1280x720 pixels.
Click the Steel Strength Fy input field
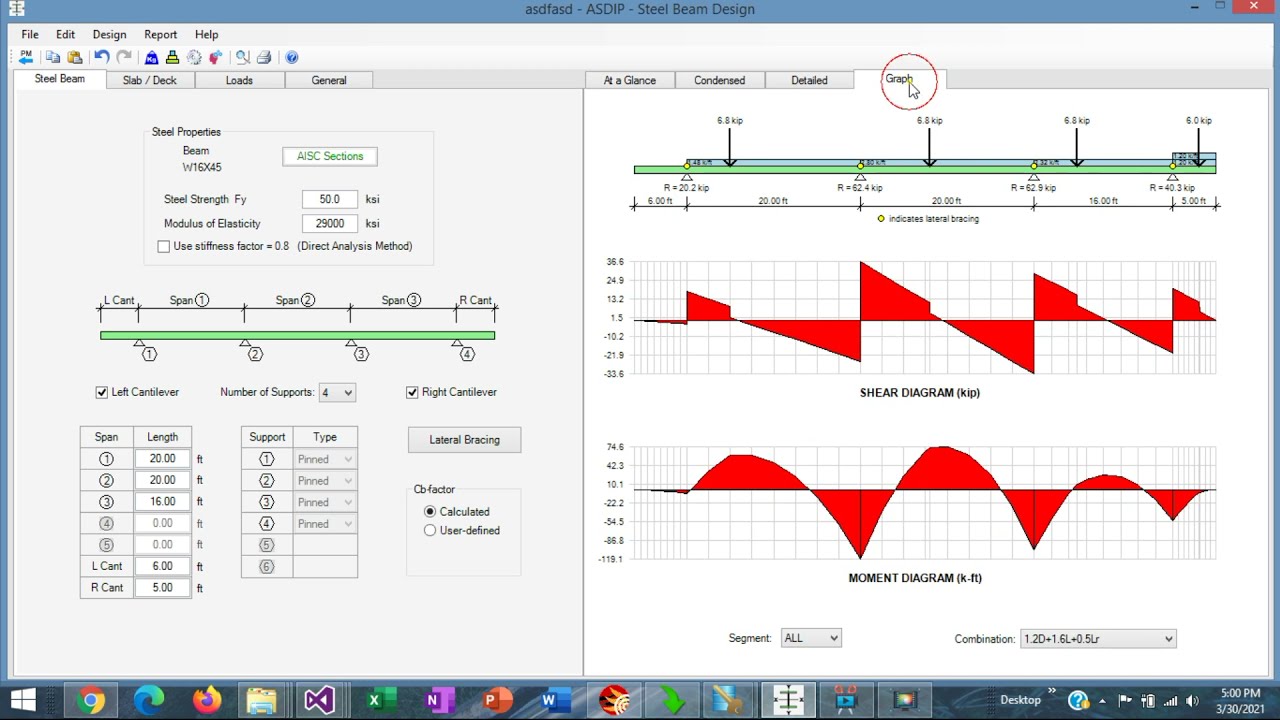[x=330, y=199]
